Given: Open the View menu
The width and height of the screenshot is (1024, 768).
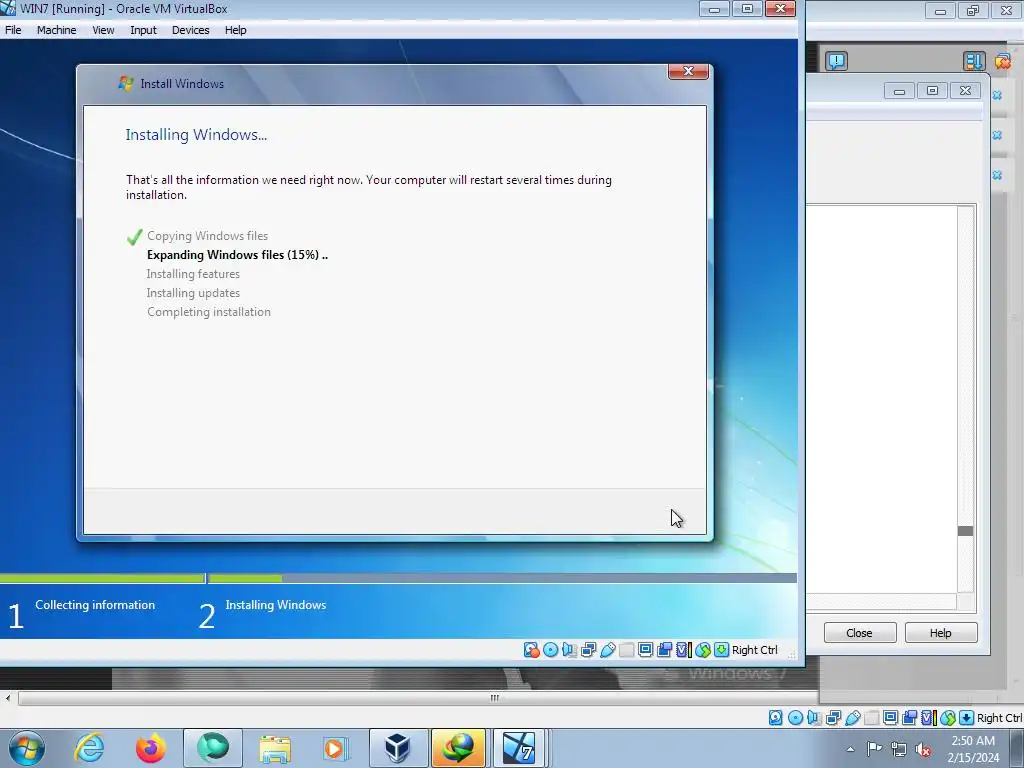Looking at the screenshot, I should [103, 30].
